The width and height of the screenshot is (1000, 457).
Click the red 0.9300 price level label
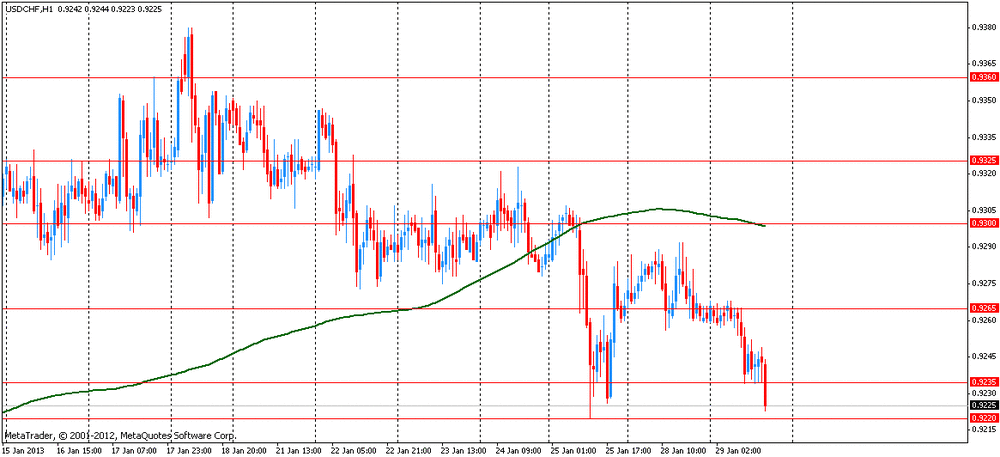coord(984,223)
